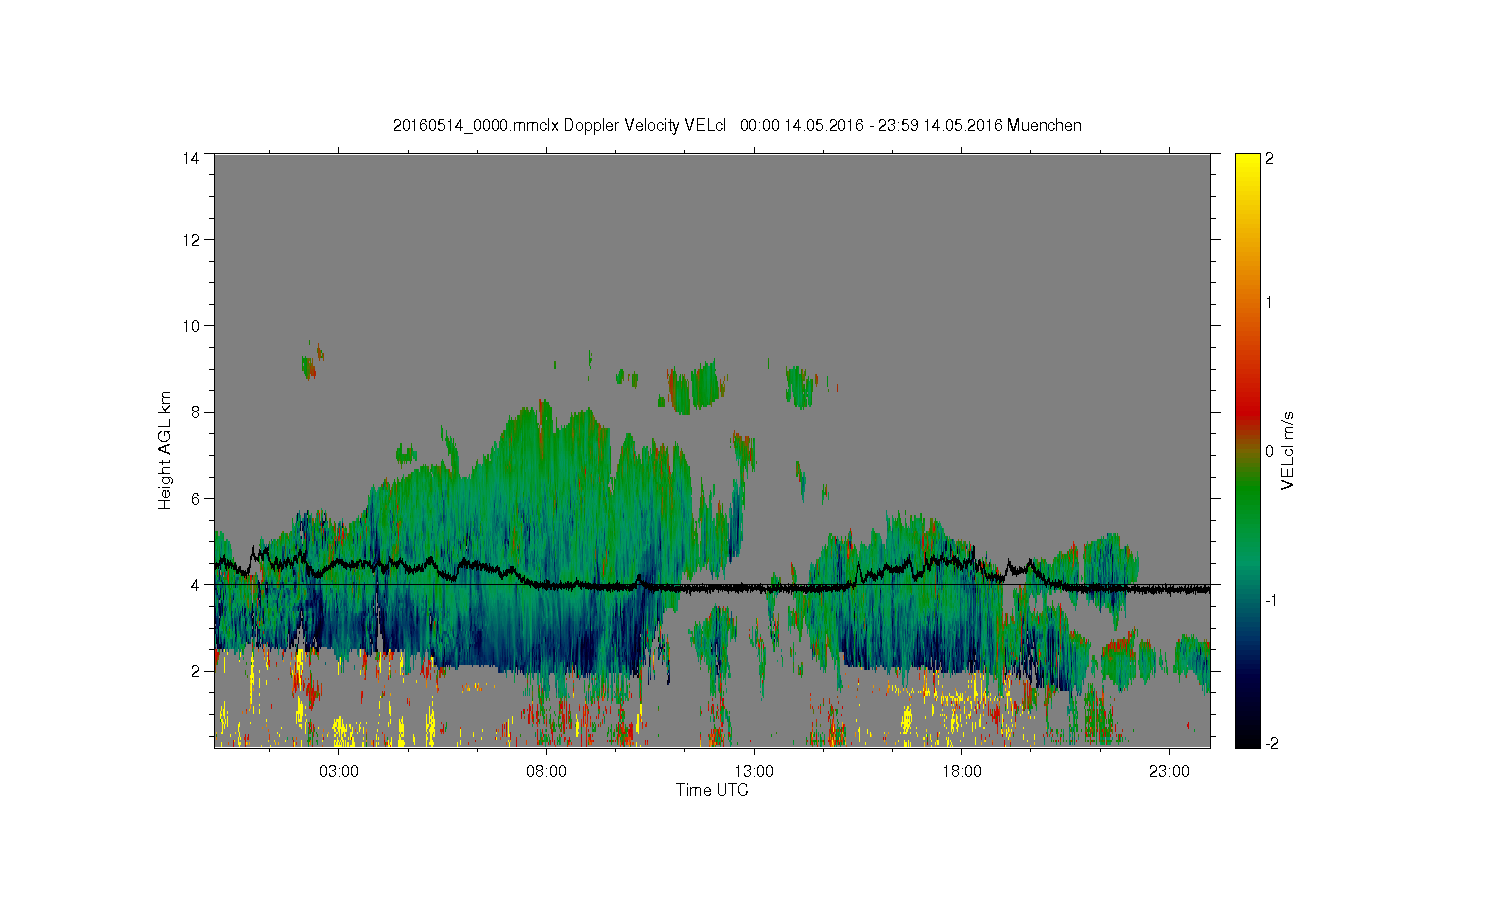Viewport: 1500px width, 900px height.
Task: Click the 18:00 time tick label
Action: (961, 772)
